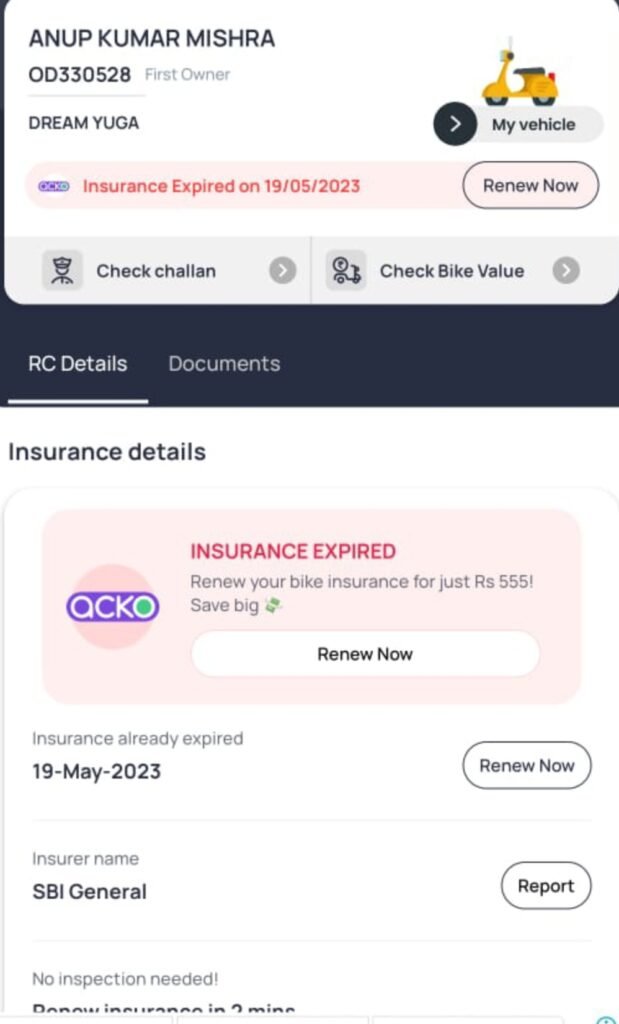Expand Check challan using its arrow
The height and width of the screenshot is (1024, 619).
coord(283,270)
